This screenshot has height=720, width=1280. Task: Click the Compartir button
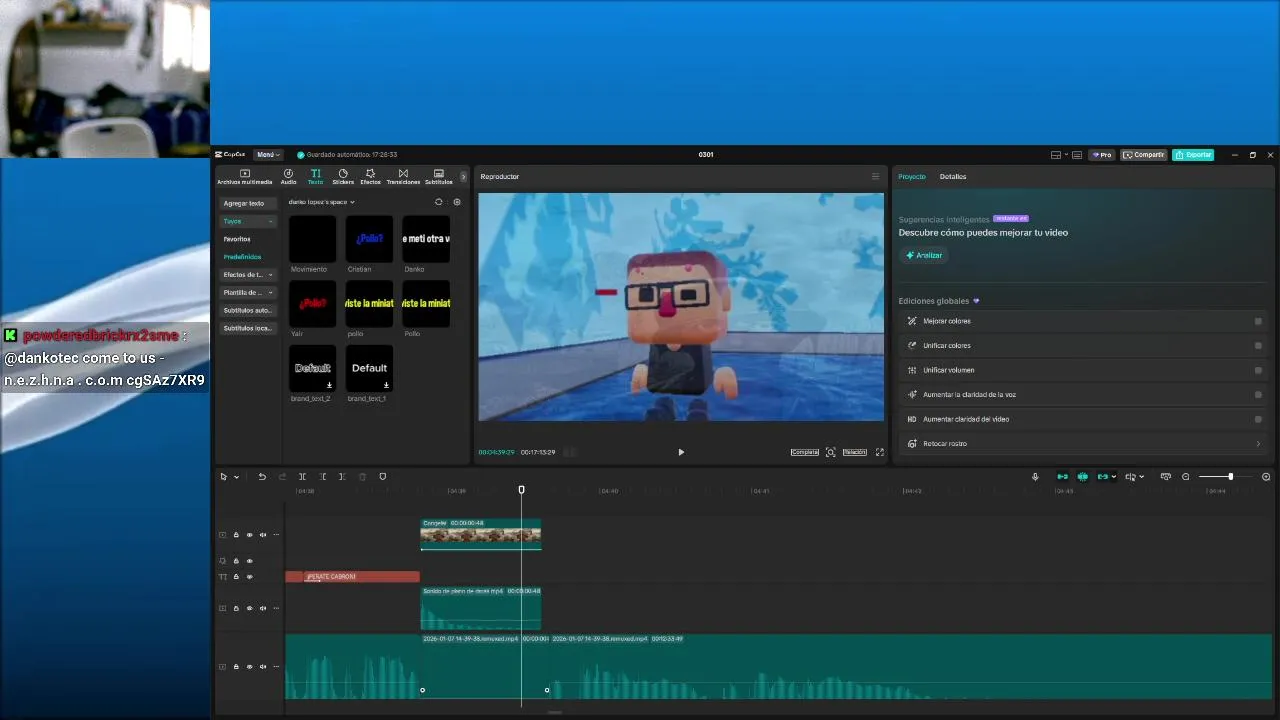tap(1144, 155)
